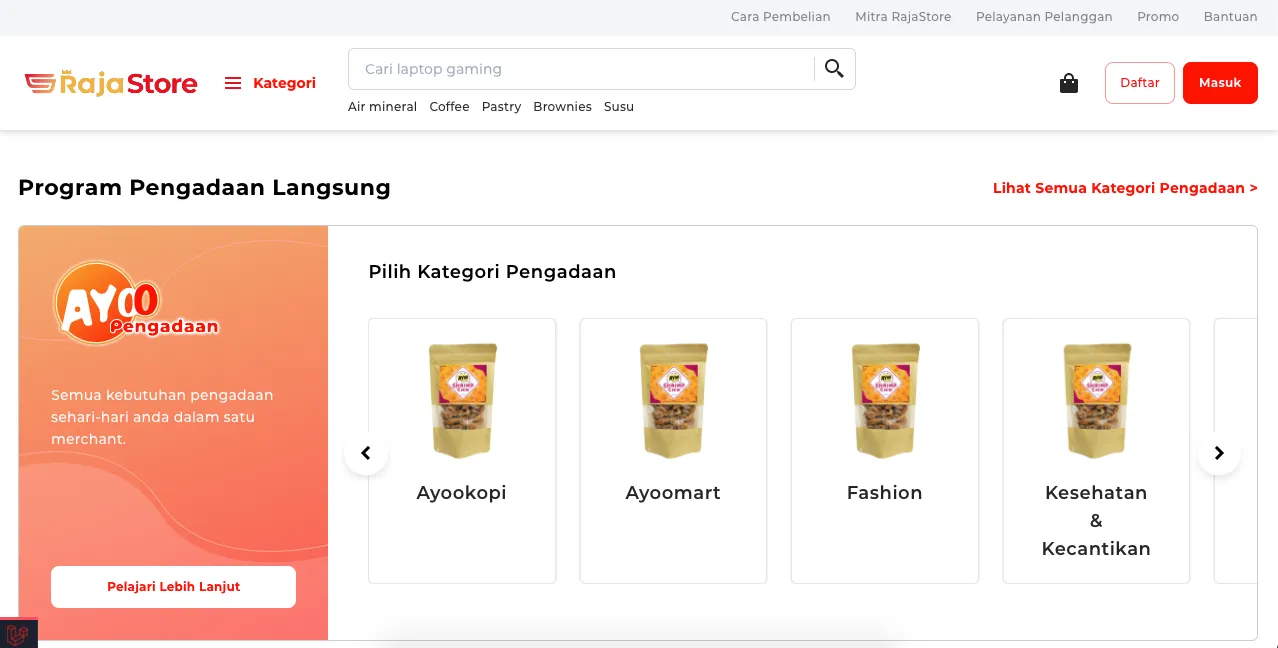The width and height of the screenshot is (1278, 648).
Task: Select the 'Brownies' search suggestion
Action: (x=562, y=107)
